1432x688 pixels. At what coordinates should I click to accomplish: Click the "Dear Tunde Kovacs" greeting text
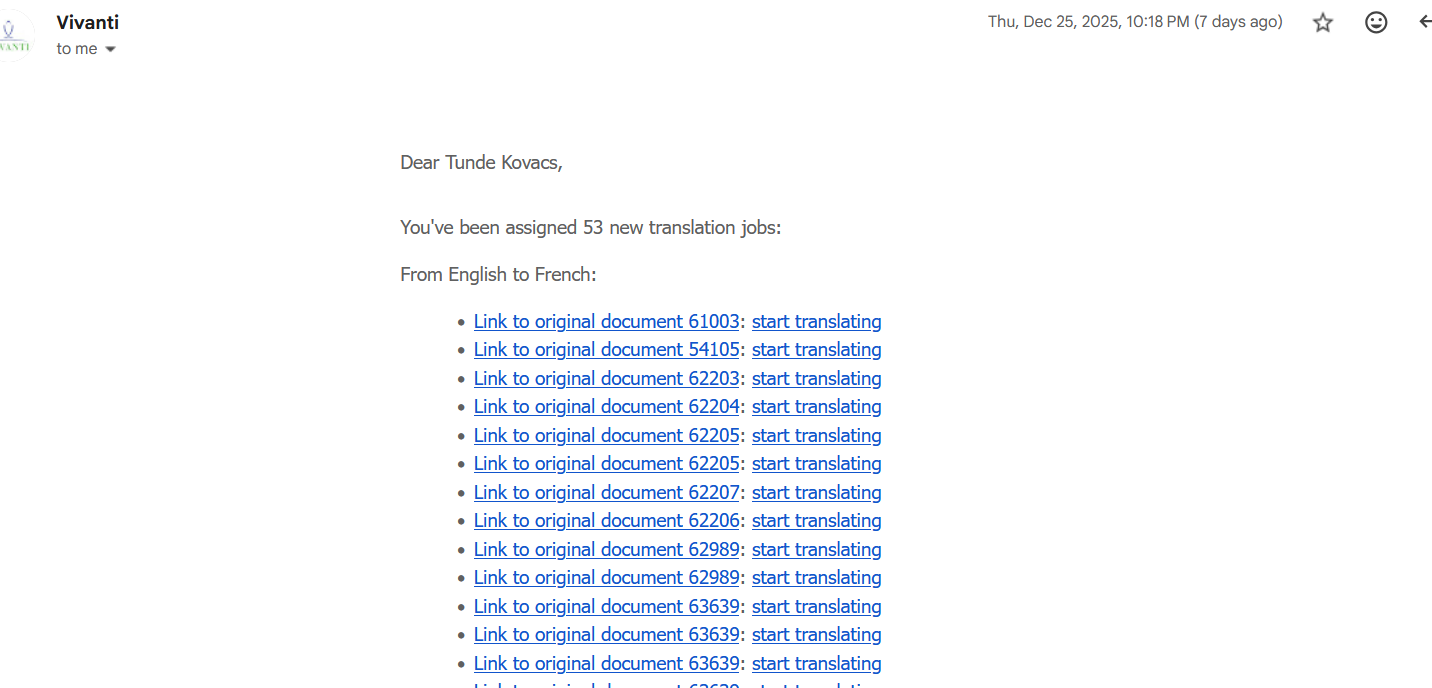[481, 163]
